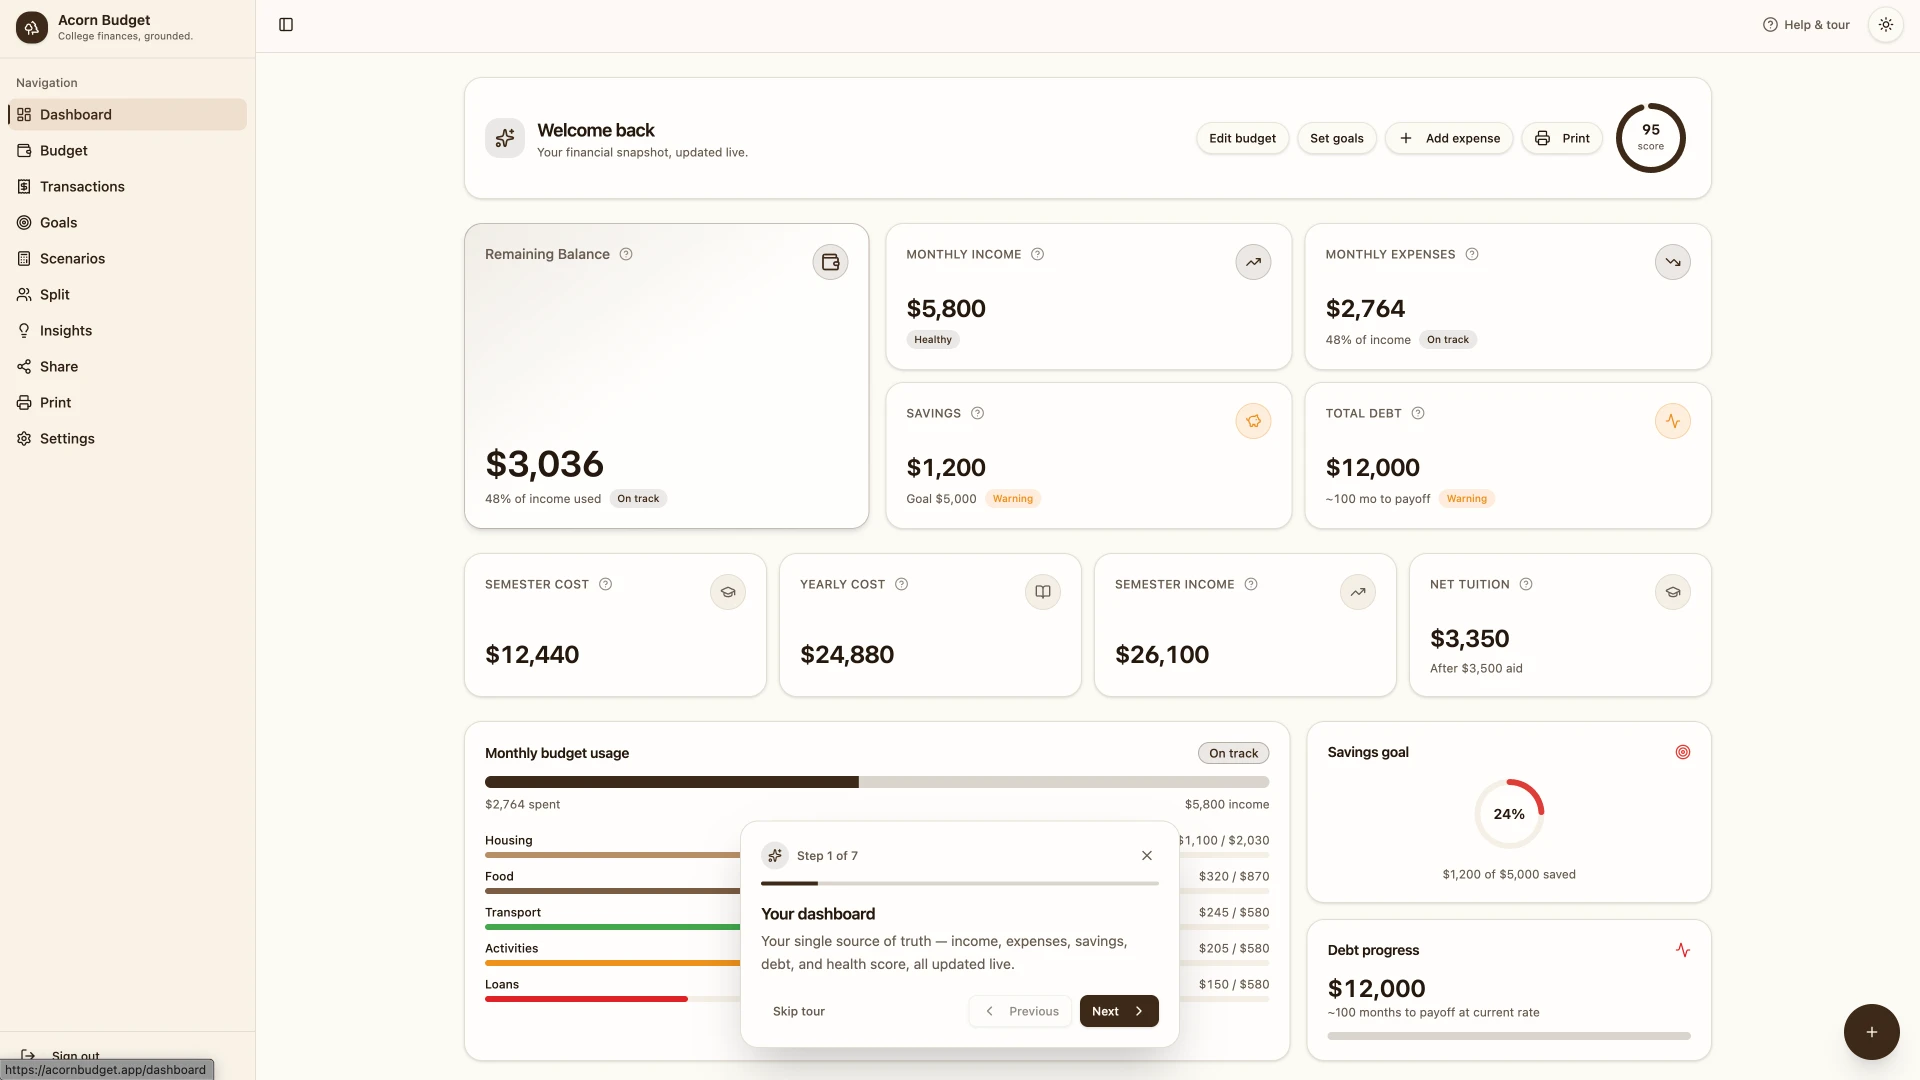Viewport: 1920px width, 1080px height.
Task: Show Total Debt help icon
Action: coord(1417,413)
